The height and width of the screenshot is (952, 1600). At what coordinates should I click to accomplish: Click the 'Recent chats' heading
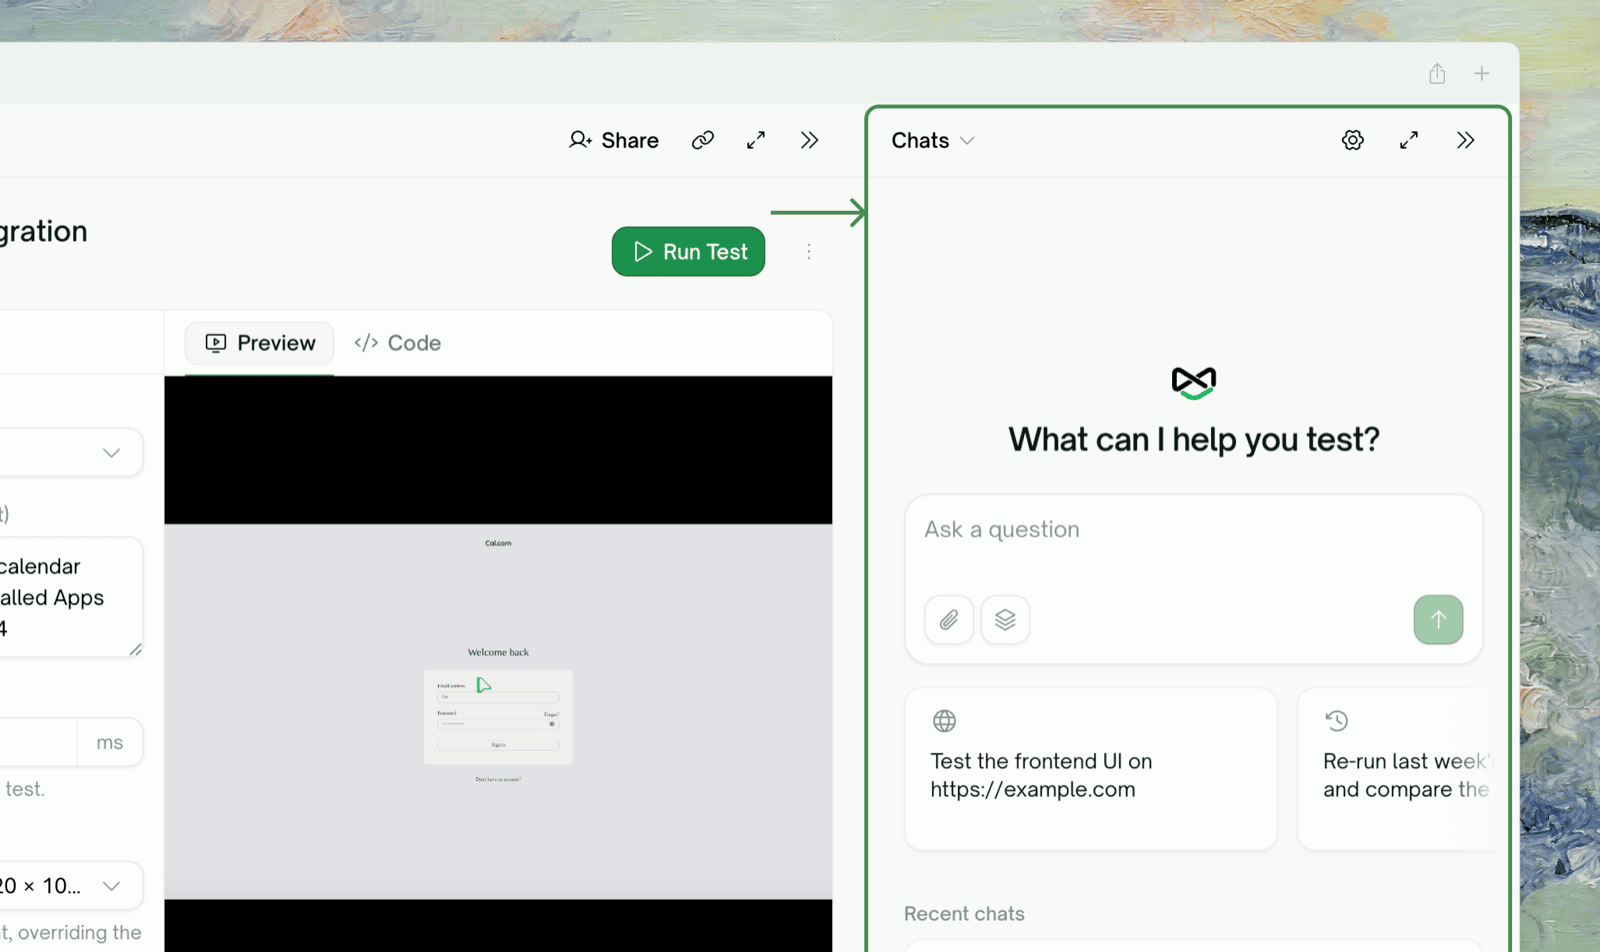pyautogui.click(x=964, y=914)
